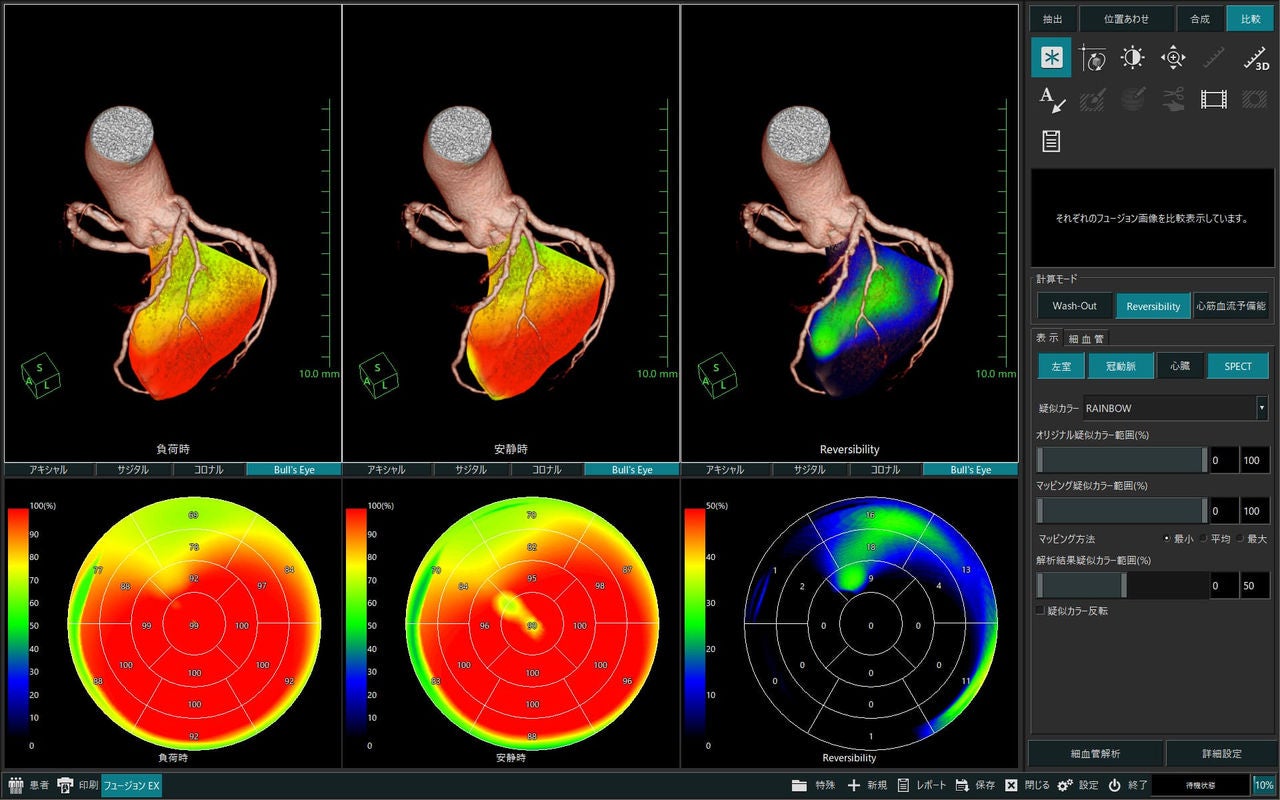
Task: Open the film strip movie tool
Action: coord(1214,99)
